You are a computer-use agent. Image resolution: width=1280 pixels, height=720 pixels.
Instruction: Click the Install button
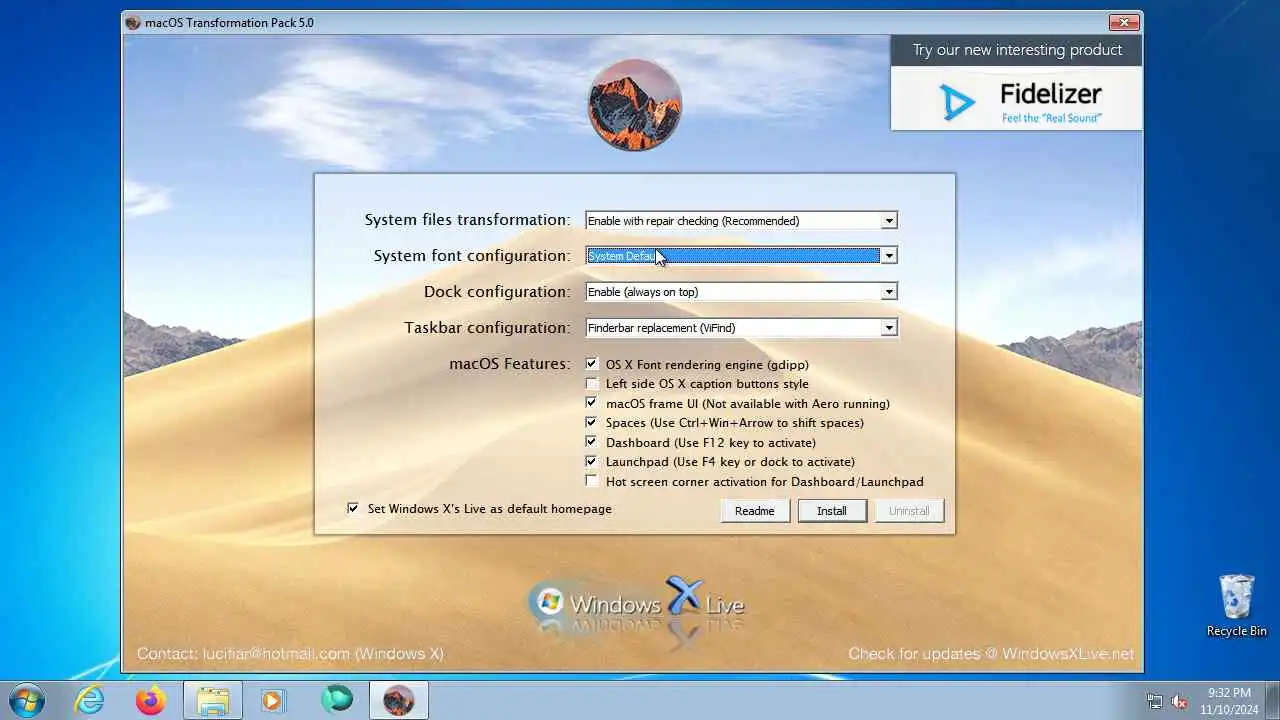832,510
